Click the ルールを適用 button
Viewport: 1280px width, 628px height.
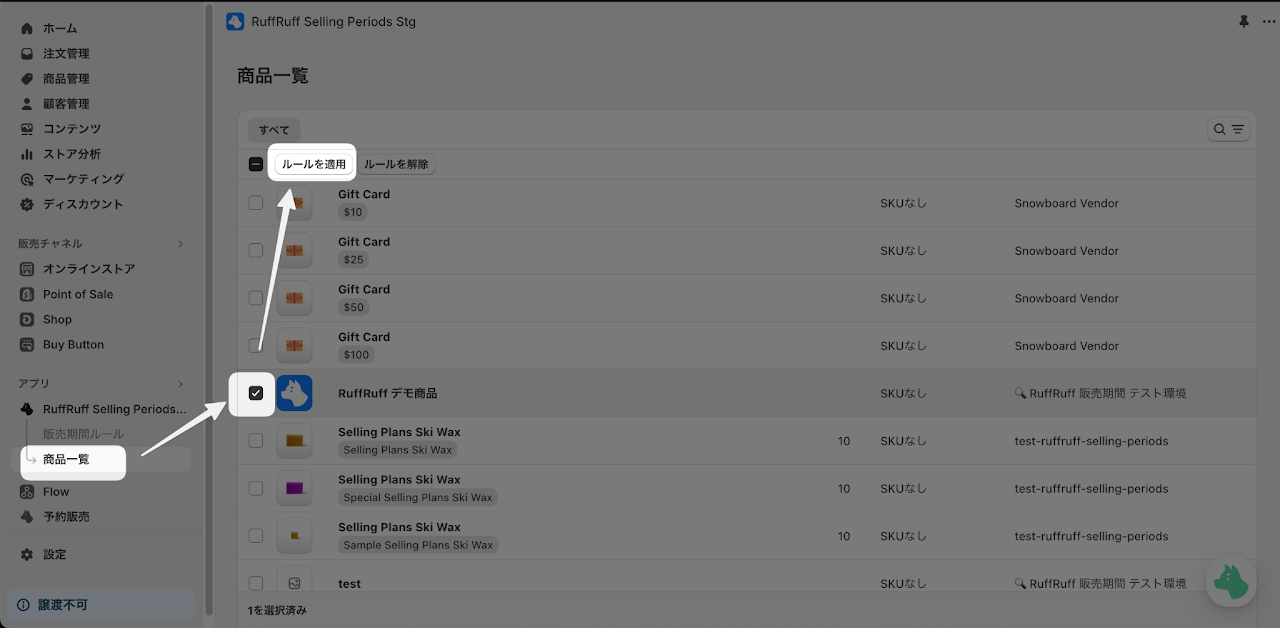(x=314, y=164)
